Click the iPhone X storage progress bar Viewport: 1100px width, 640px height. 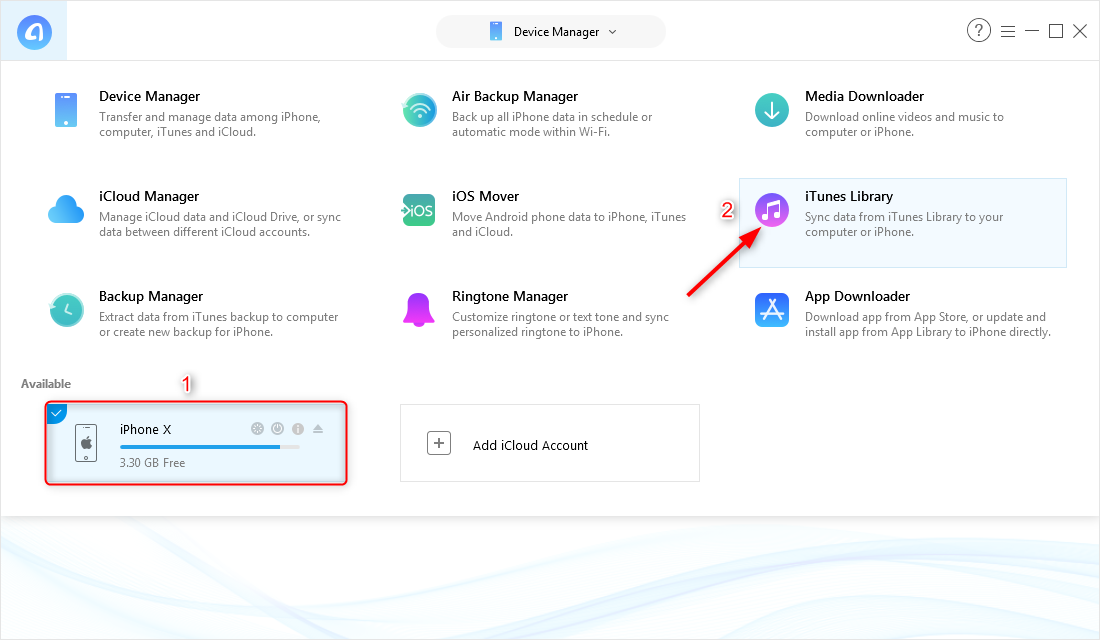click(210, 447)
